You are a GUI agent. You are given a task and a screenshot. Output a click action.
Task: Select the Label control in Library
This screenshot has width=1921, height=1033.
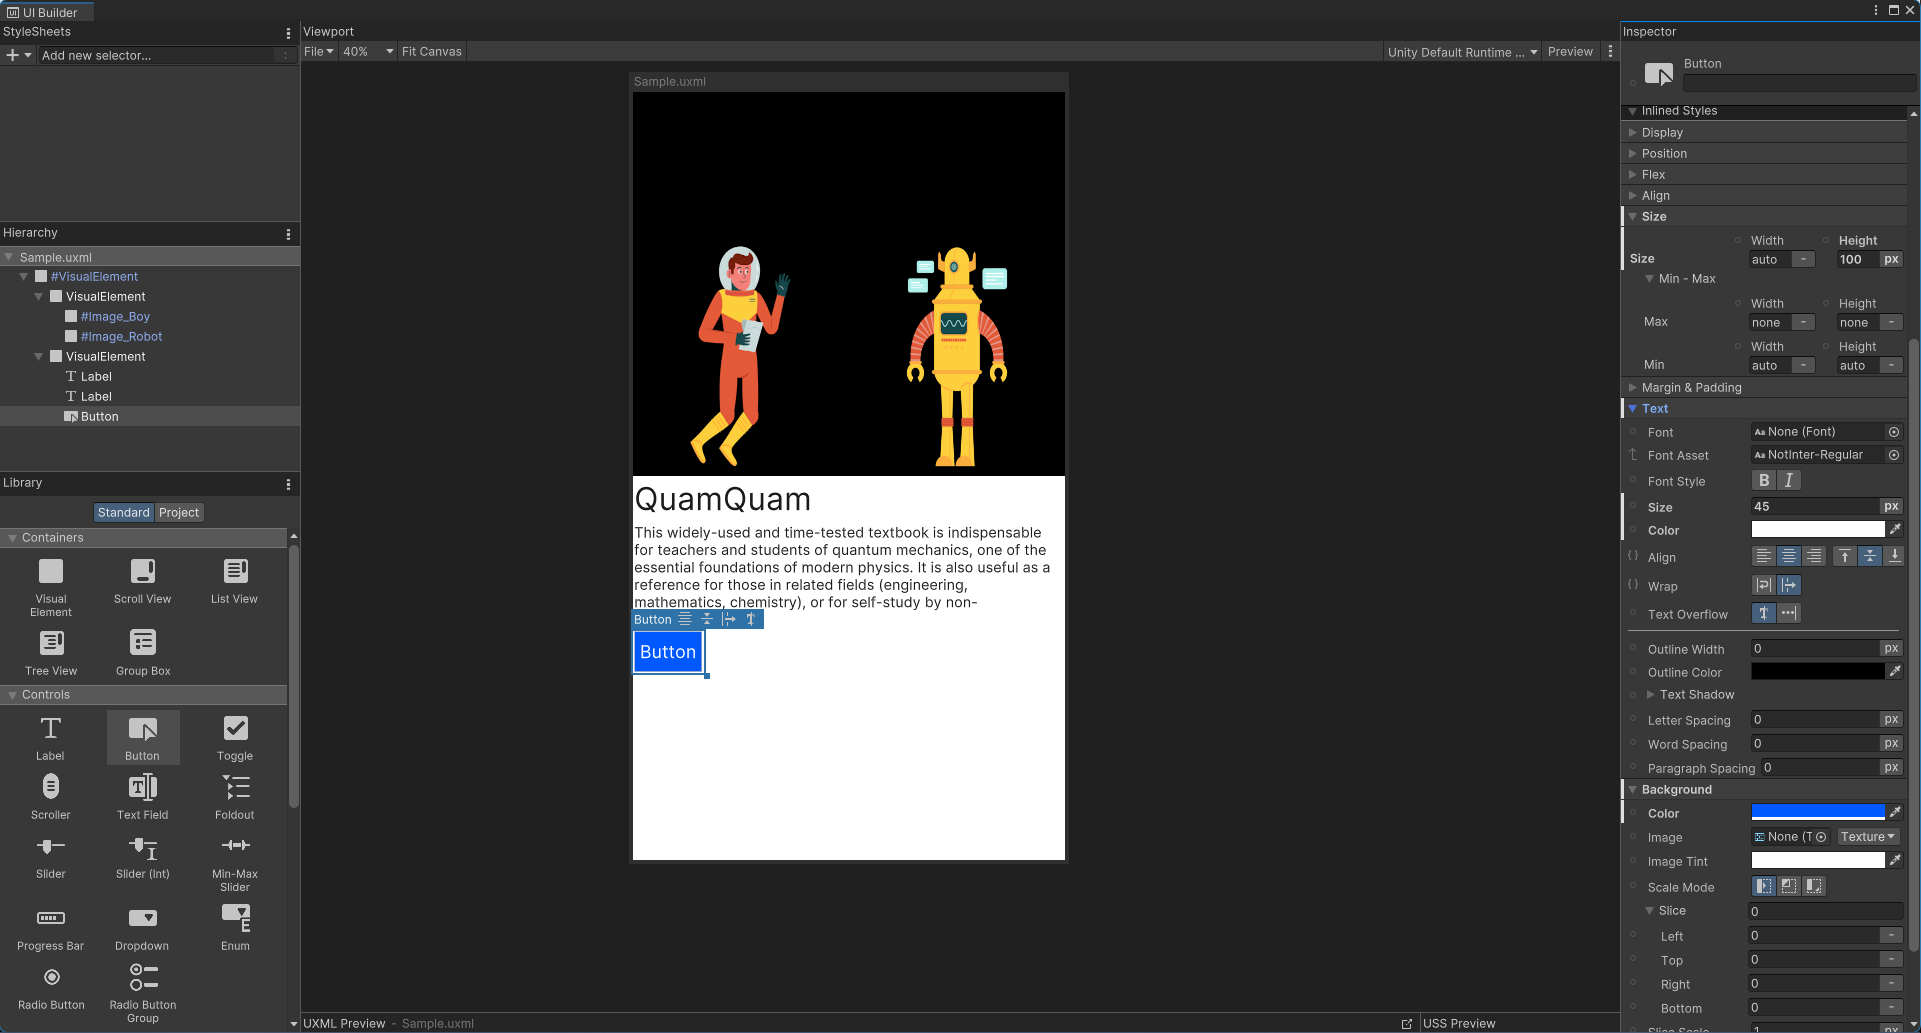click(x=50, y=738)
